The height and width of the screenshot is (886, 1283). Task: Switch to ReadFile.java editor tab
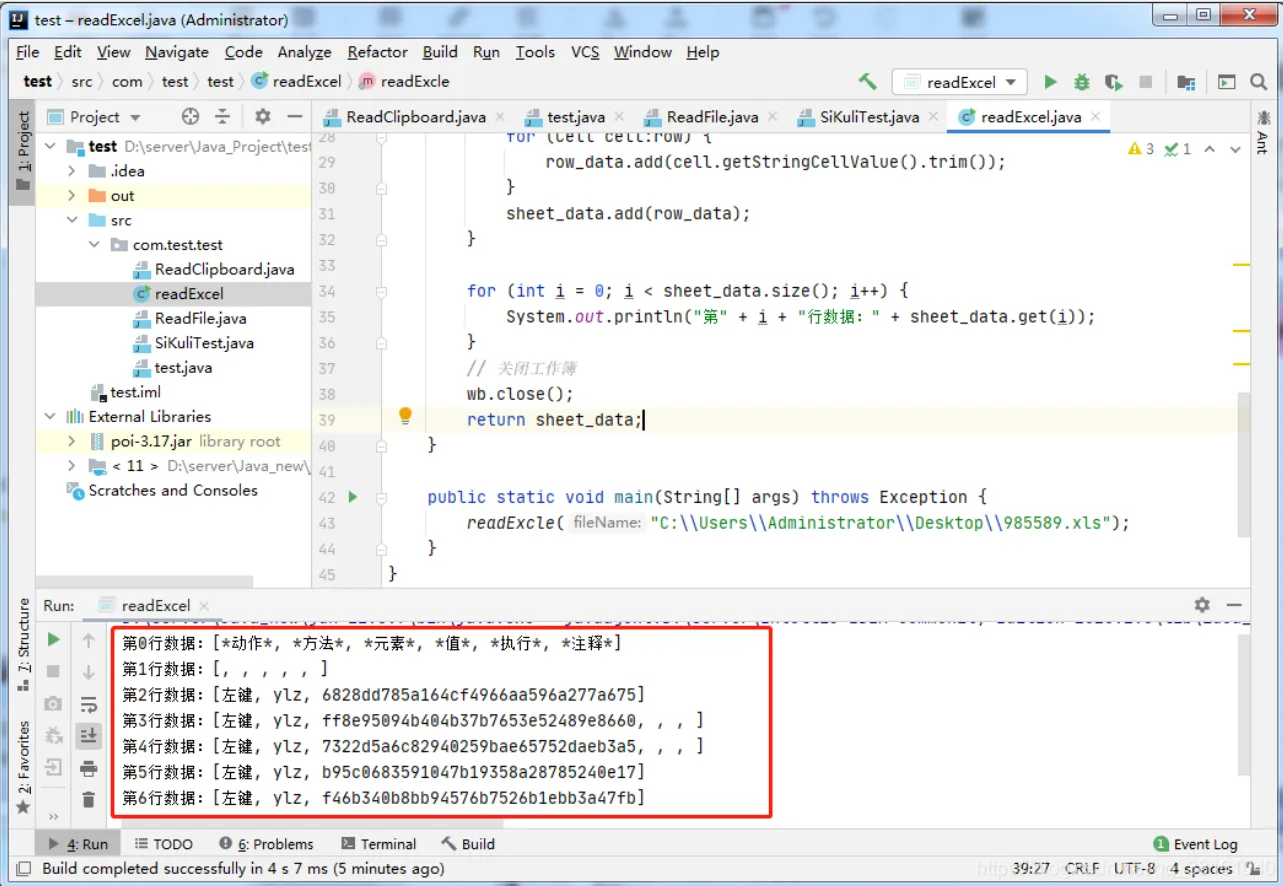point(712,117)
